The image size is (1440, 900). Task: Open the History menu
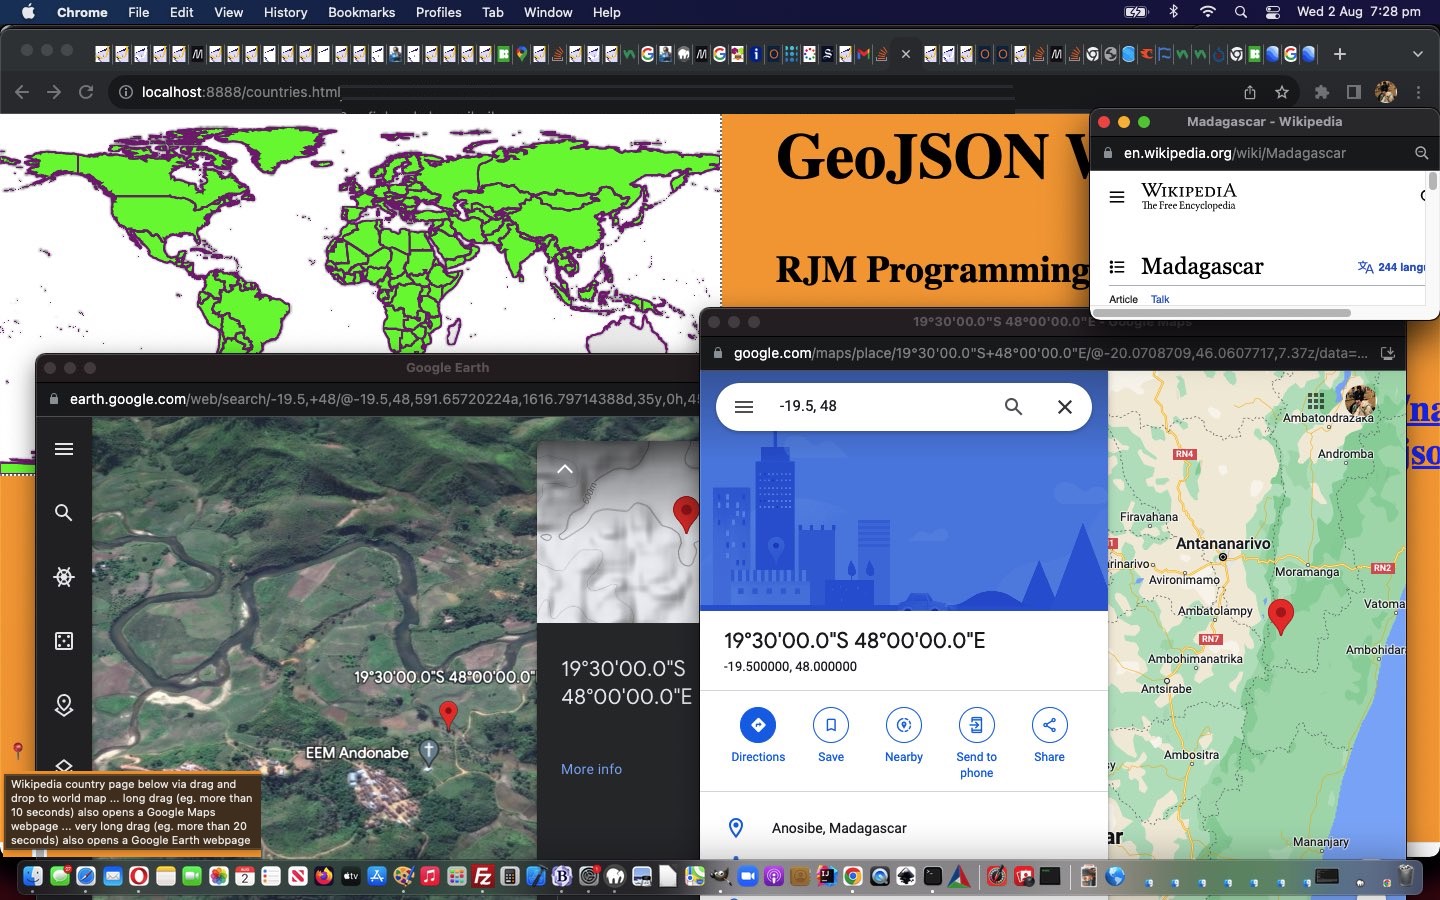[285, 12]
